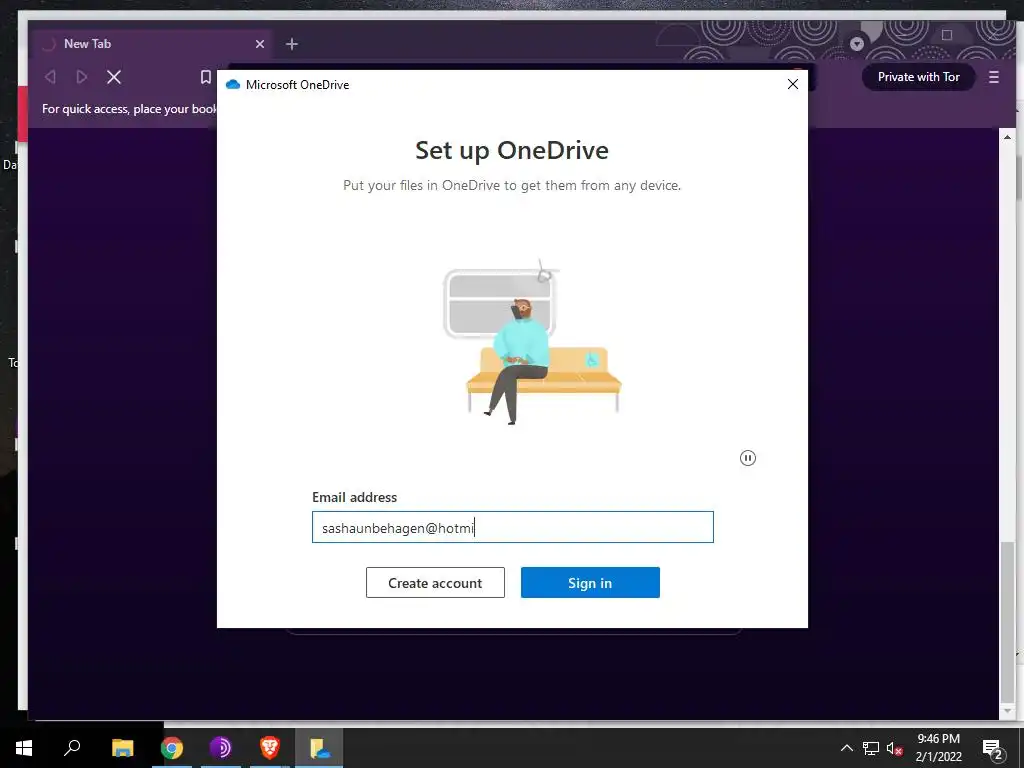Close the Microsoft OneDrive dialog
The width and height of the screenshot is (1024, 768).
793,84
